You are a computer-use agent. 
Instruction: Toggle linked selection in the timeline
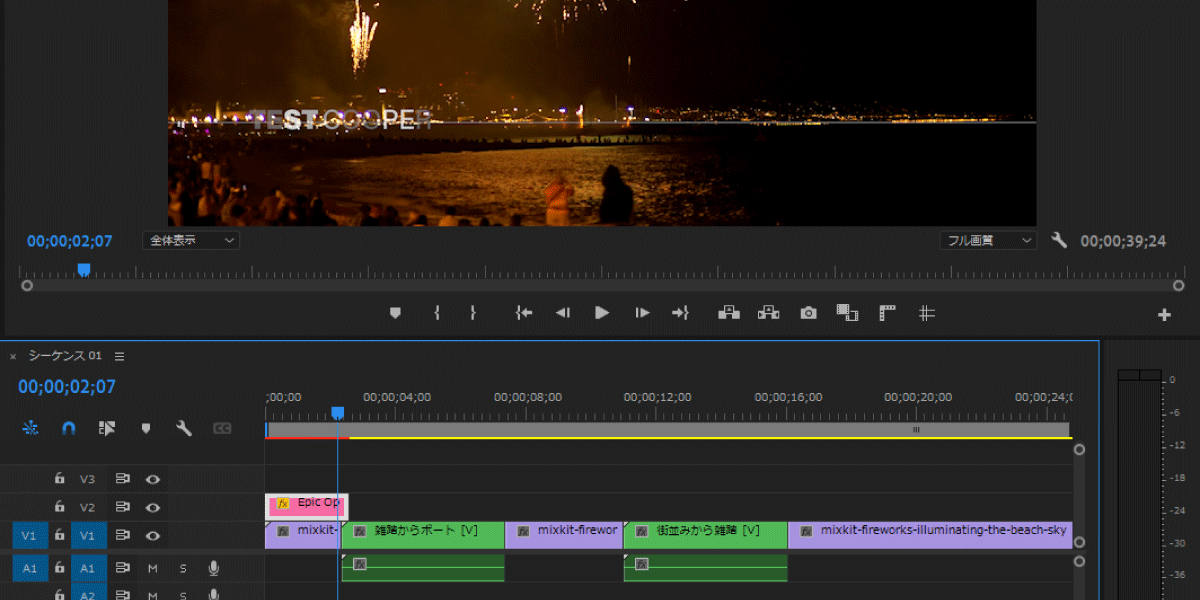107,428
